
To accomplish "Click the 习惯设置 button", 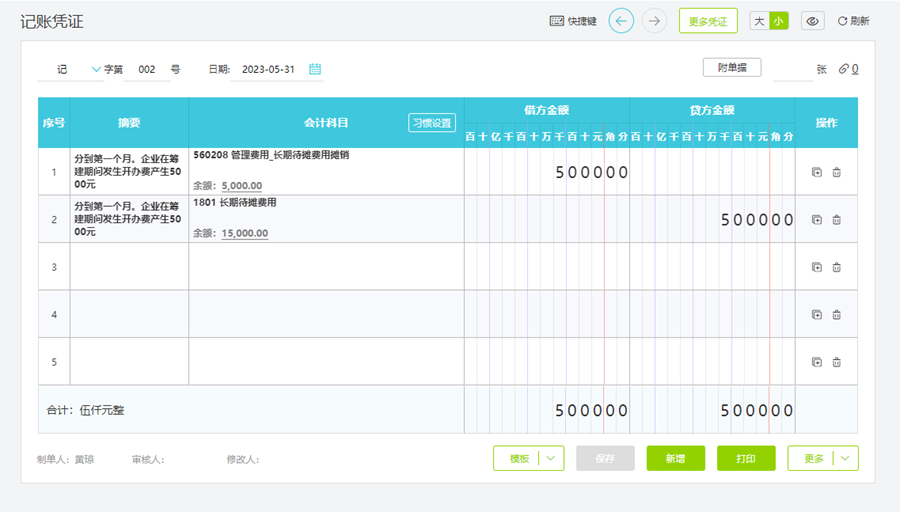I will point(432,123).
